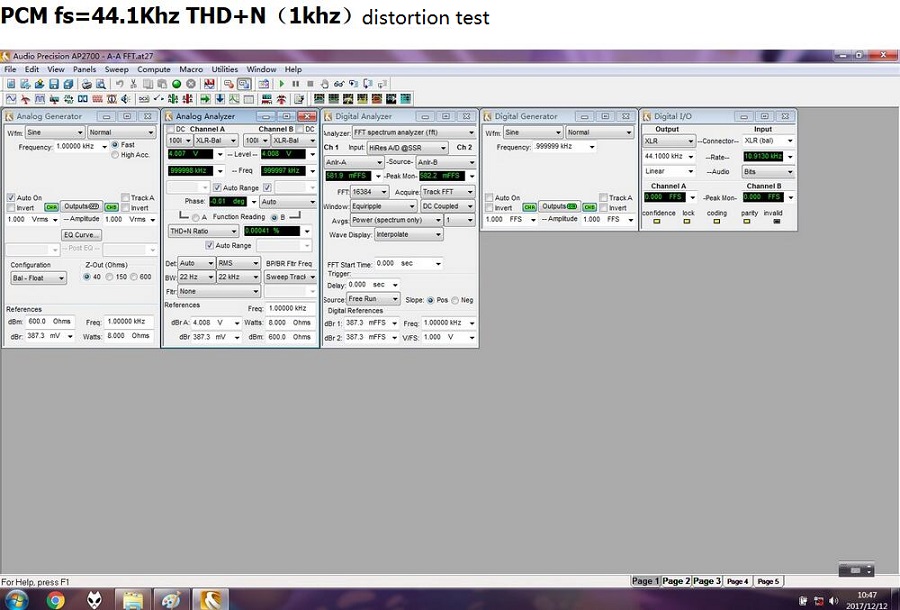Click the EQ Curve... button

tap(82, 235)
